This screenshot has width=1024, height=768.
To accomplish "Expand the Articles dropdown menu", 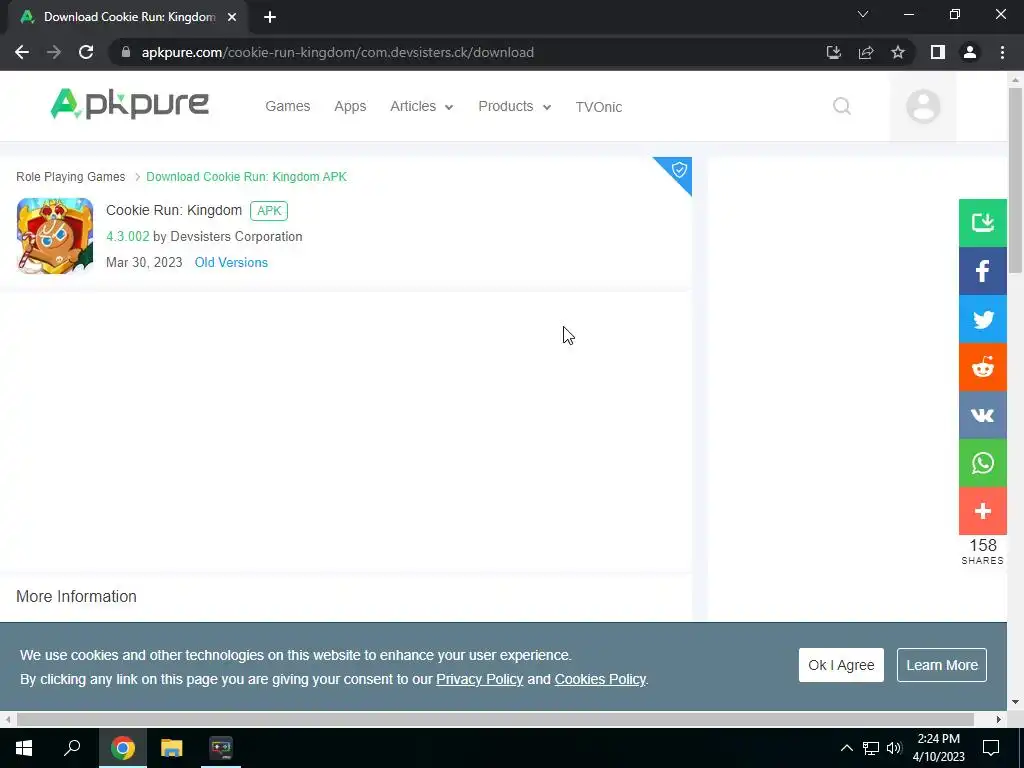I will click(x=422, y=106).
